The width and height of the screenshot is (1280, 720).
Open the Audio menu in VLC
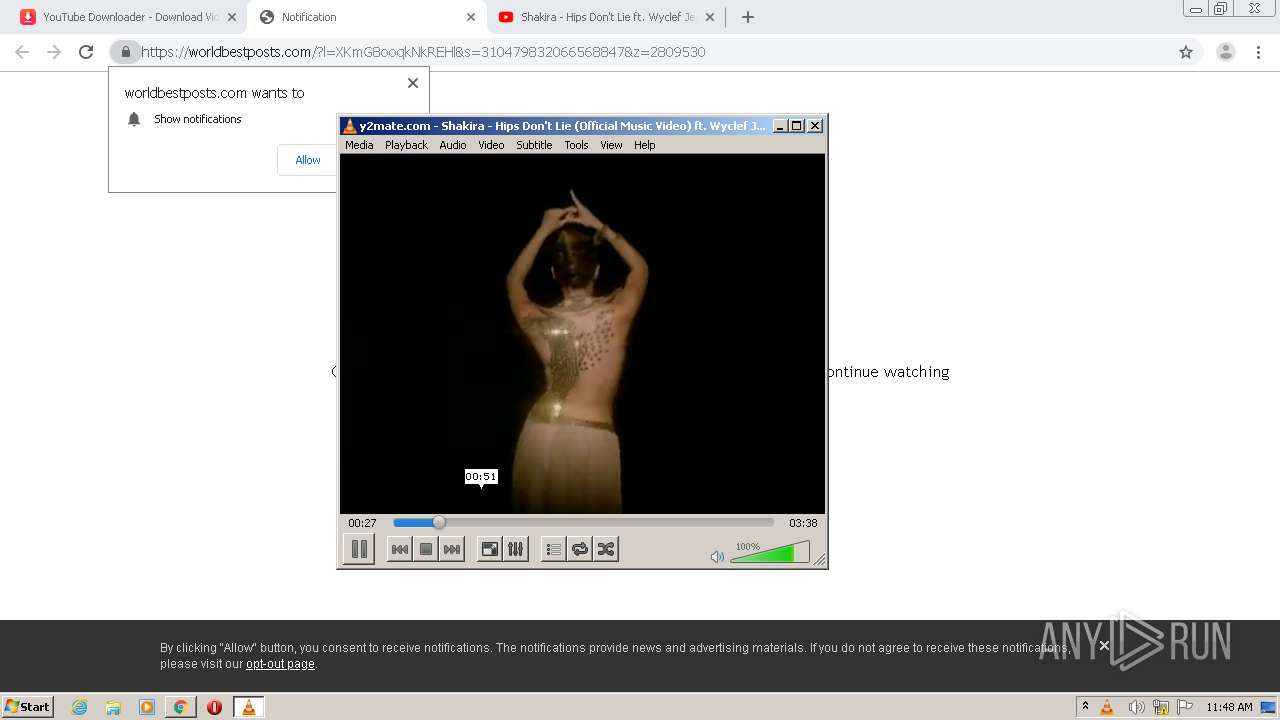point(453,145)
